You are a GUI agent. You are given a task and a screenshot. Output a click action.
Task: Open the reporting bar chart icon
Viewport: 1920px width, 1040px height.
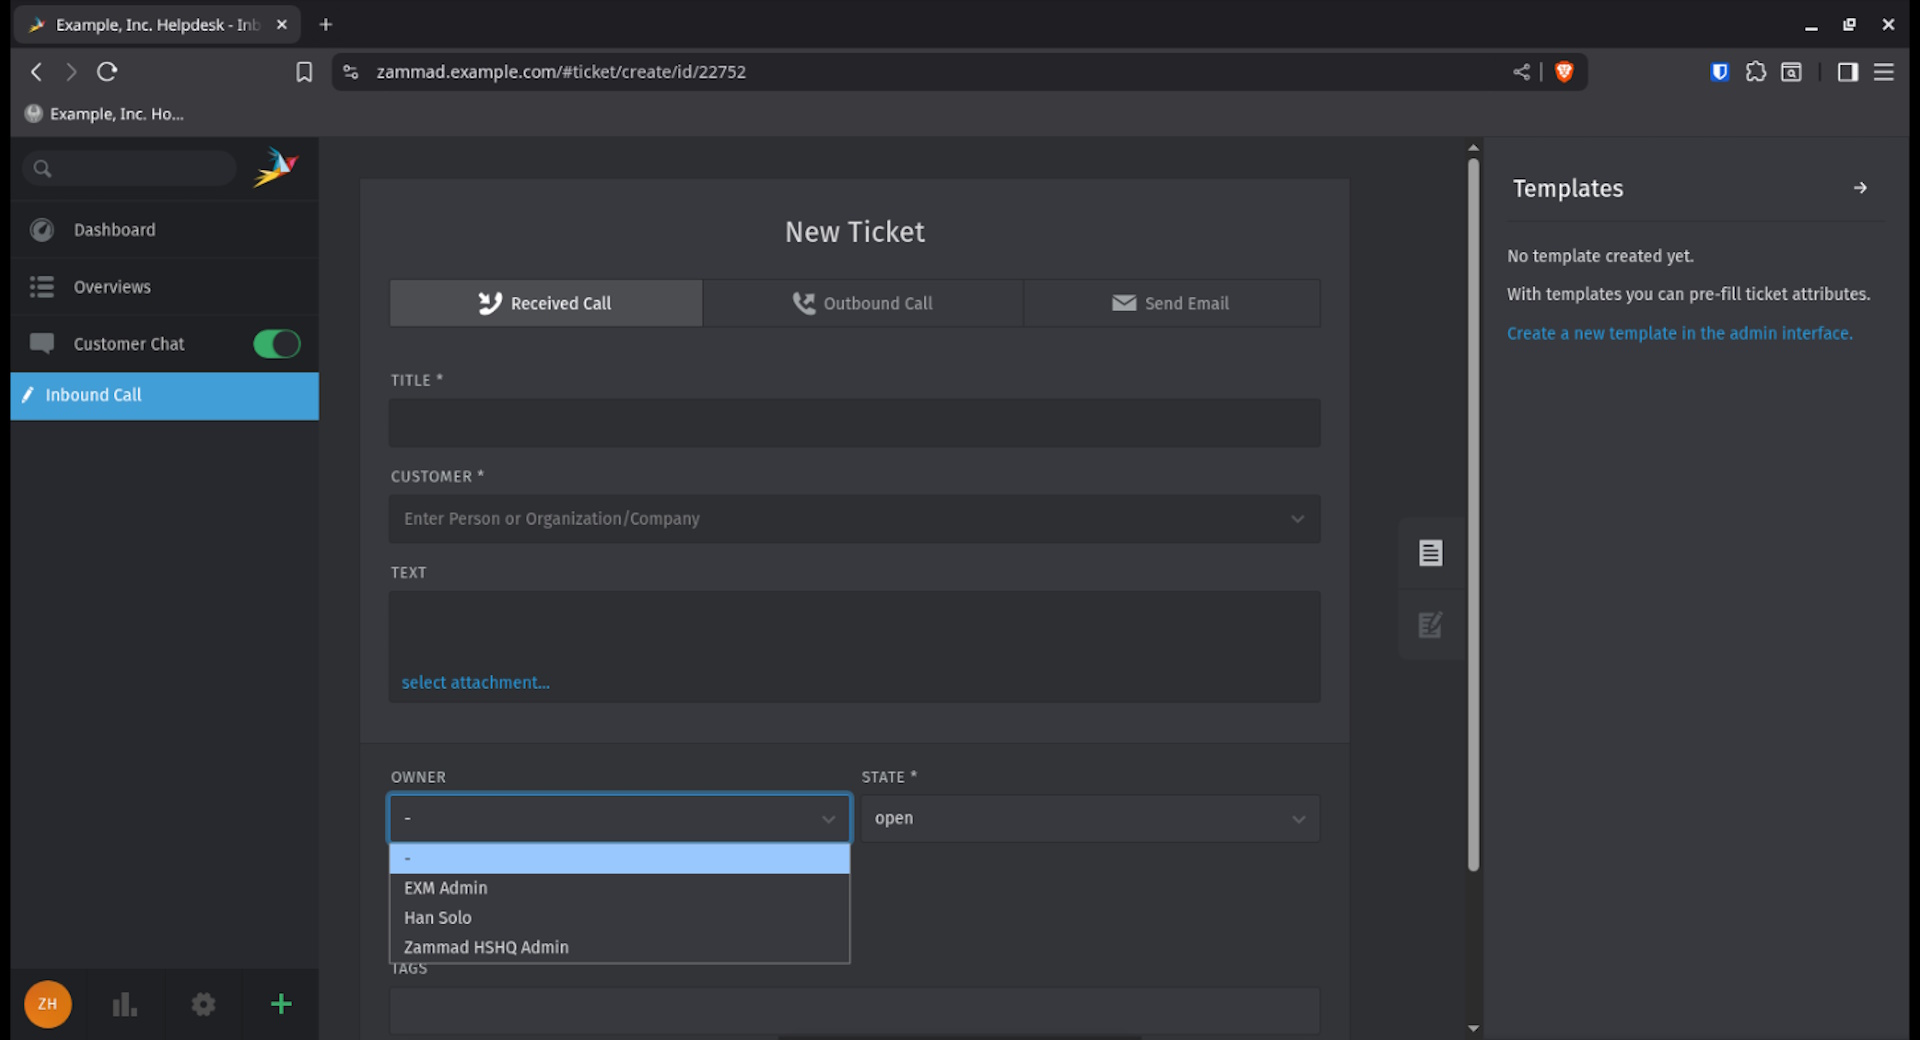125,1004
